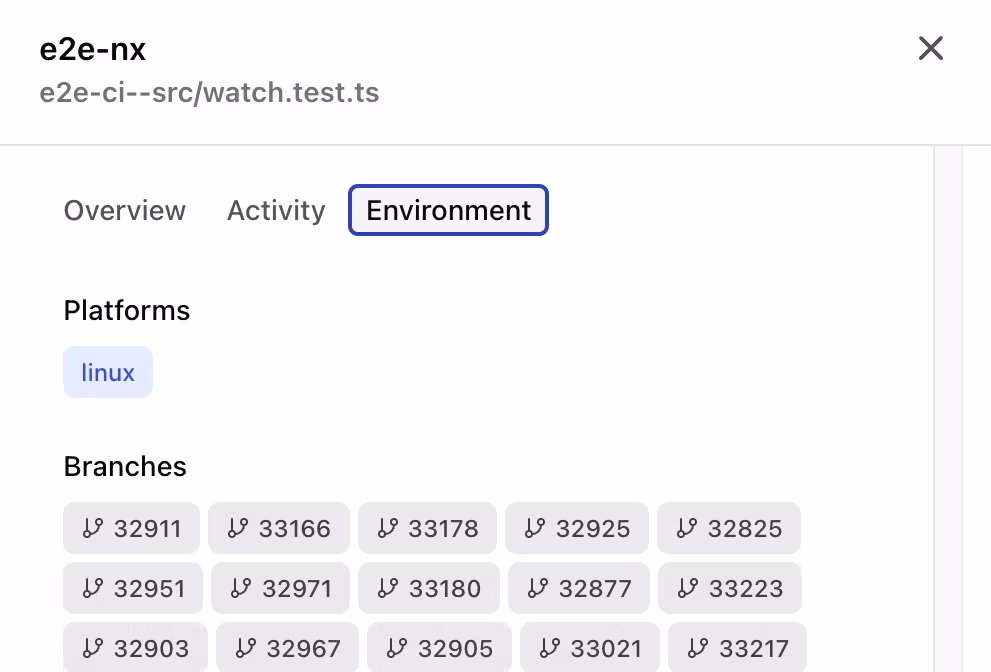Open branch 33021
Screen dimensions: 991x672
(x=589, y=648)
